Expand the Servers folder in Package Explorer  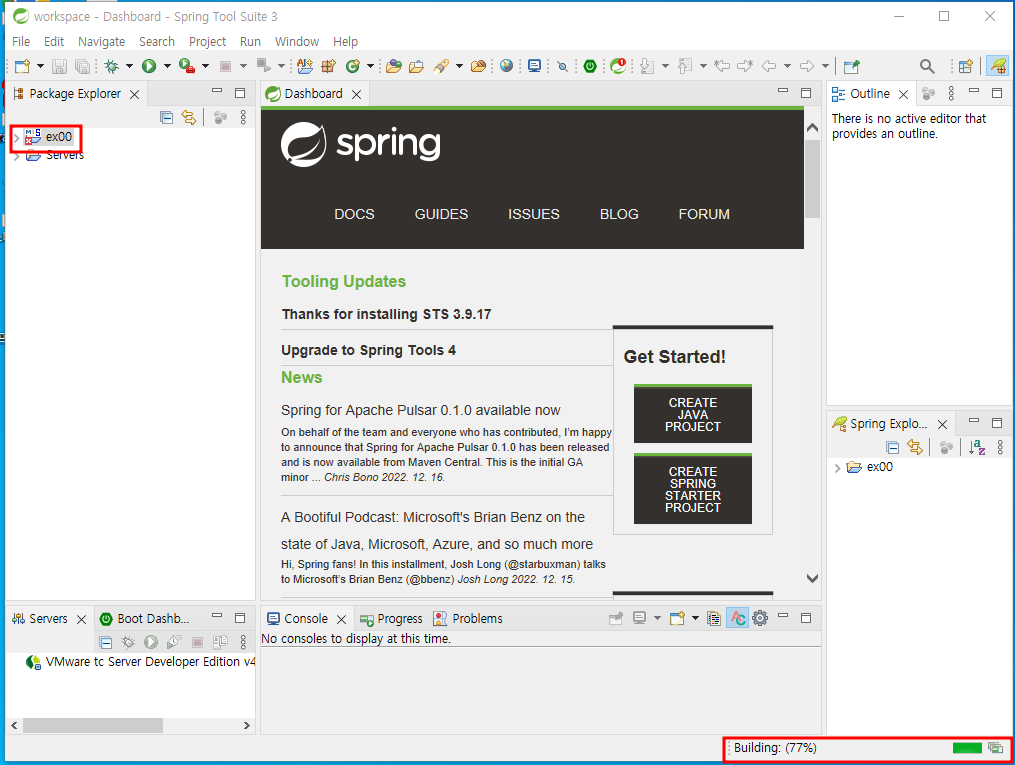point(17,155)
